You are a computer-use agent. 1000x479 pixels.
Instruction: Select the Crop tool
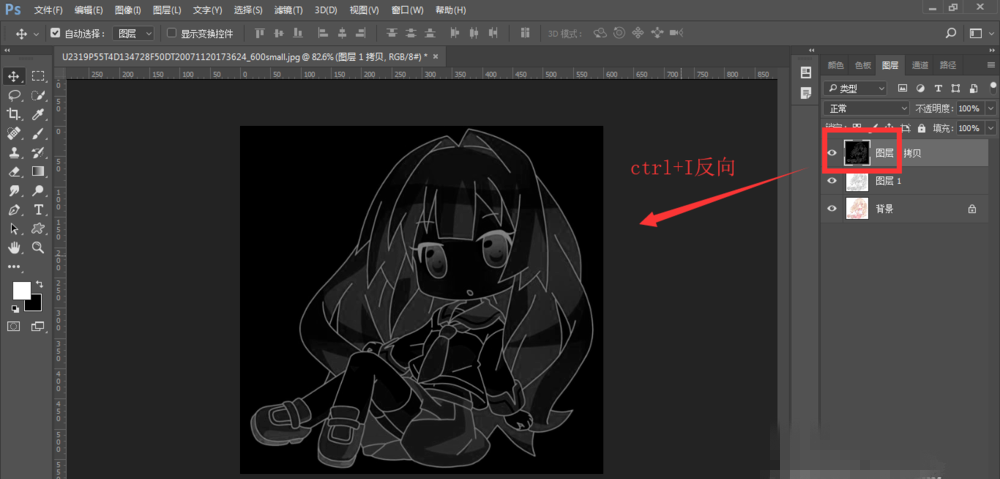pyautogui.click(x=13, y=114)
